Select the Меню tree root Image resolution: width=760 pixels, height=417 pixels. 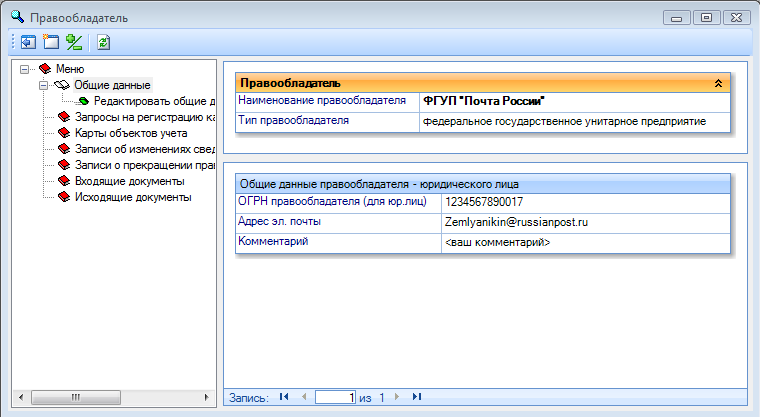pyautogui.click(x=70, y=69)
